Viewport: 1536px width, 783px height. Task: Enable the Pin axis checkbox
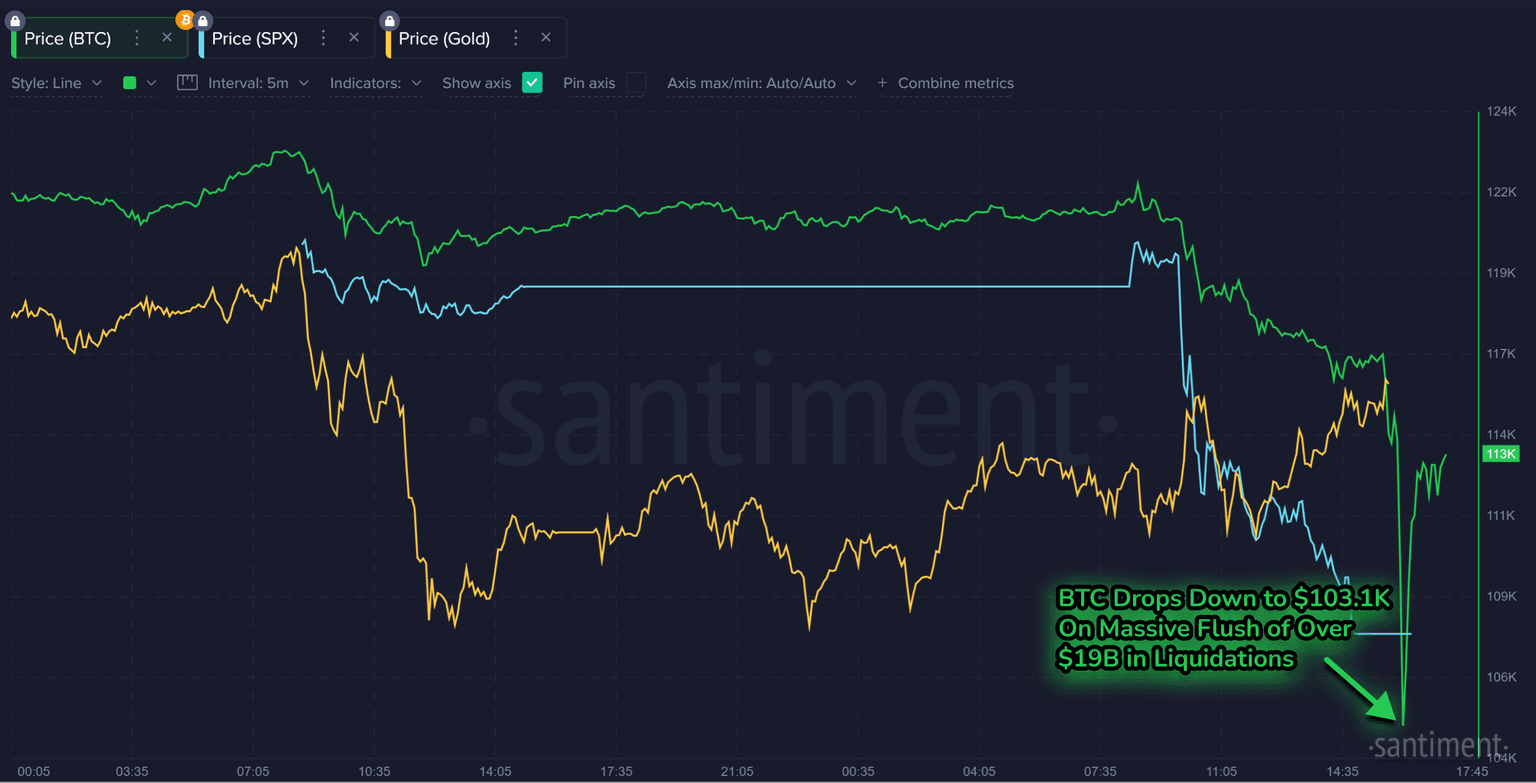tap(636, 83)
